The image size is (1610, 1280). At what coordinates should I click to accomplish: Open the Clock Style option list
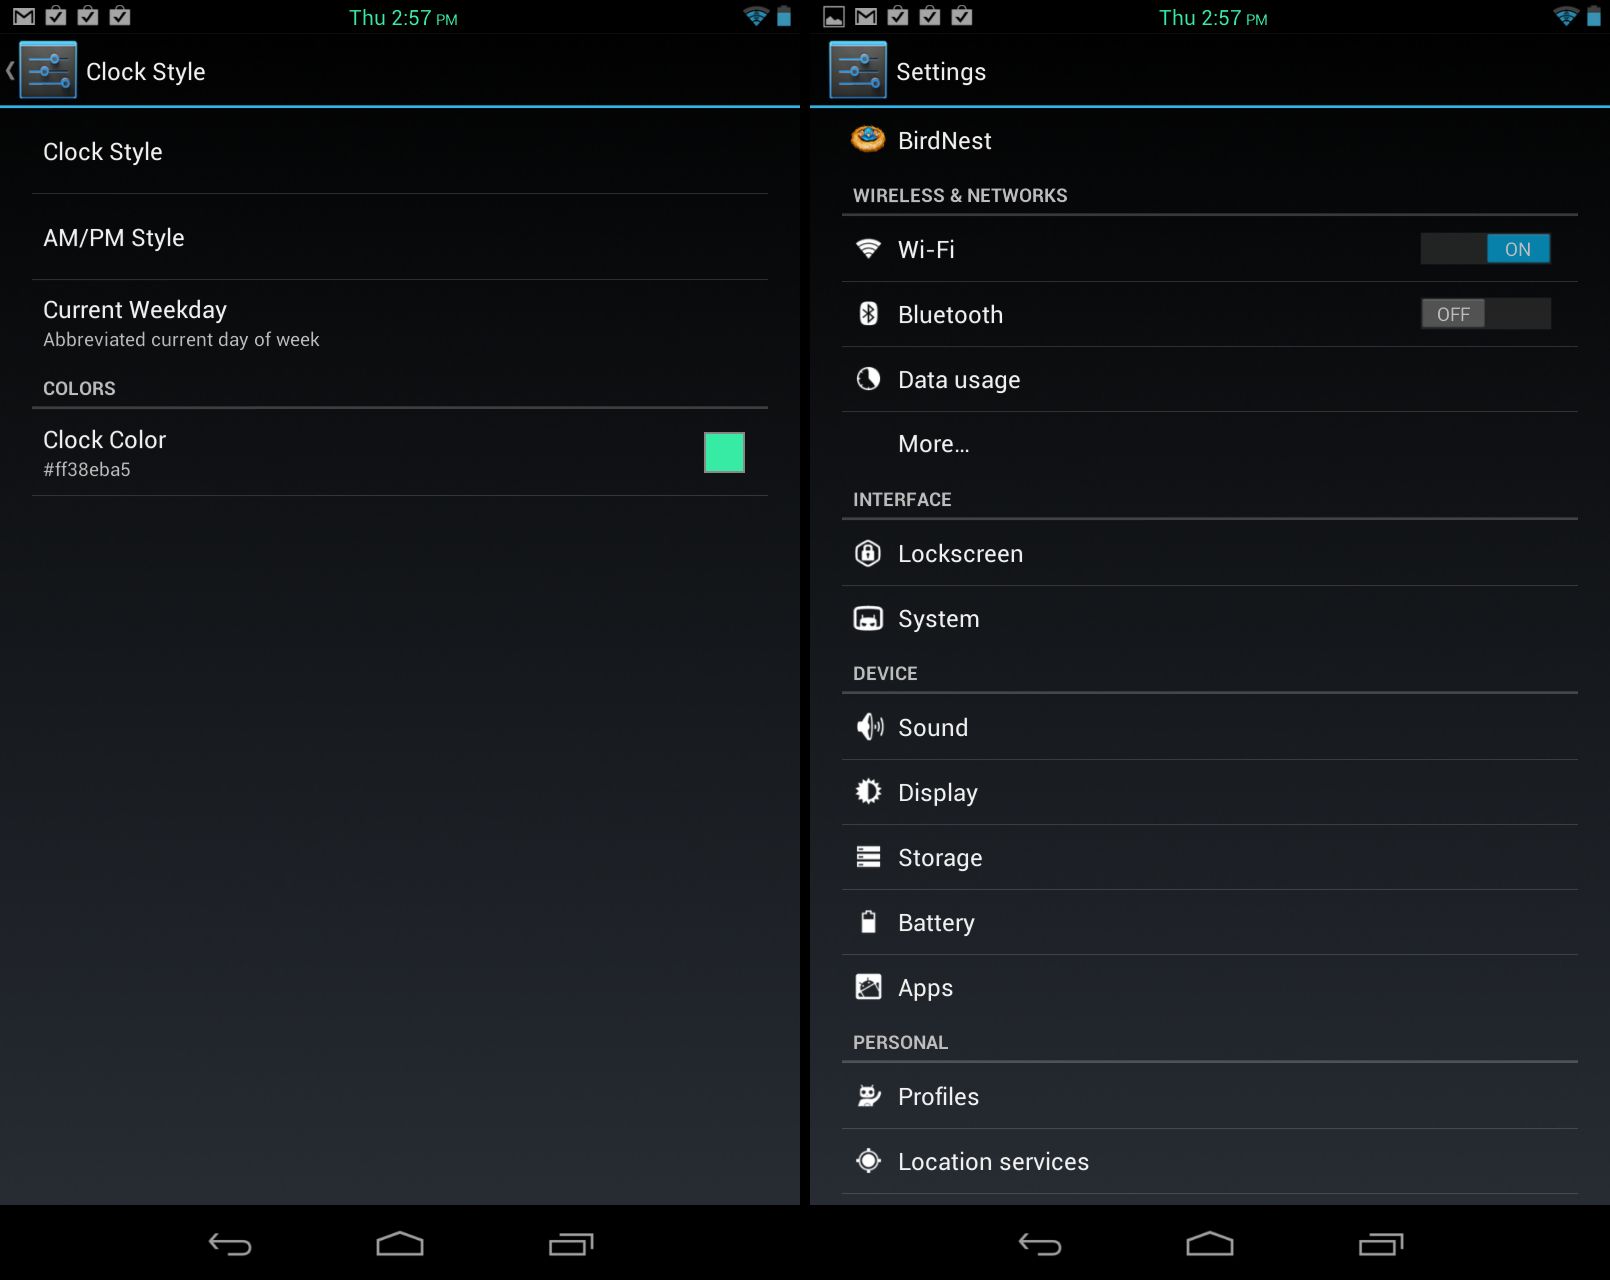(400, 151)
